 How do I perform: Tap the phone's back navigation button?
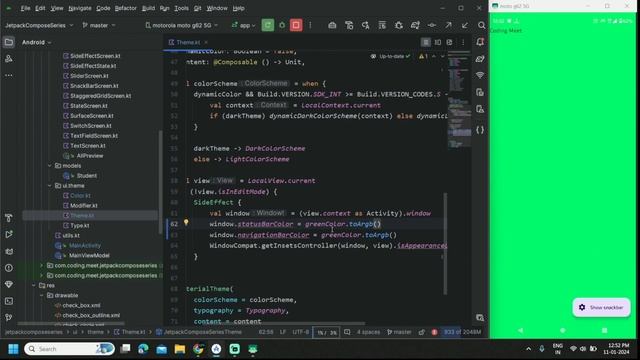coord(520,330)
